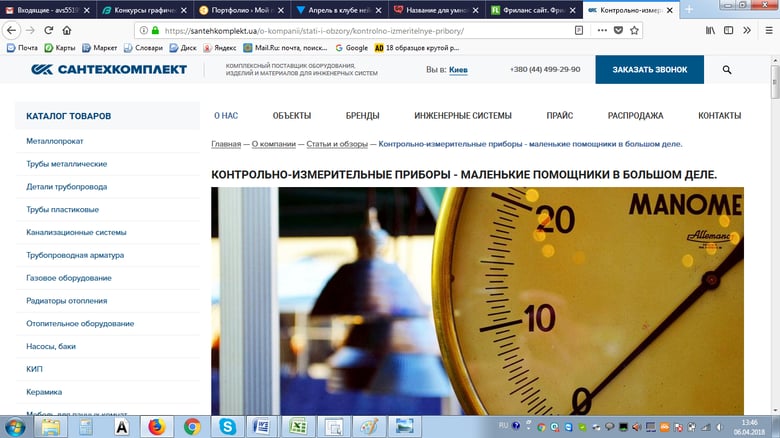Open Skype from the taskbar
780x438 pixels.
coord(227,427)
